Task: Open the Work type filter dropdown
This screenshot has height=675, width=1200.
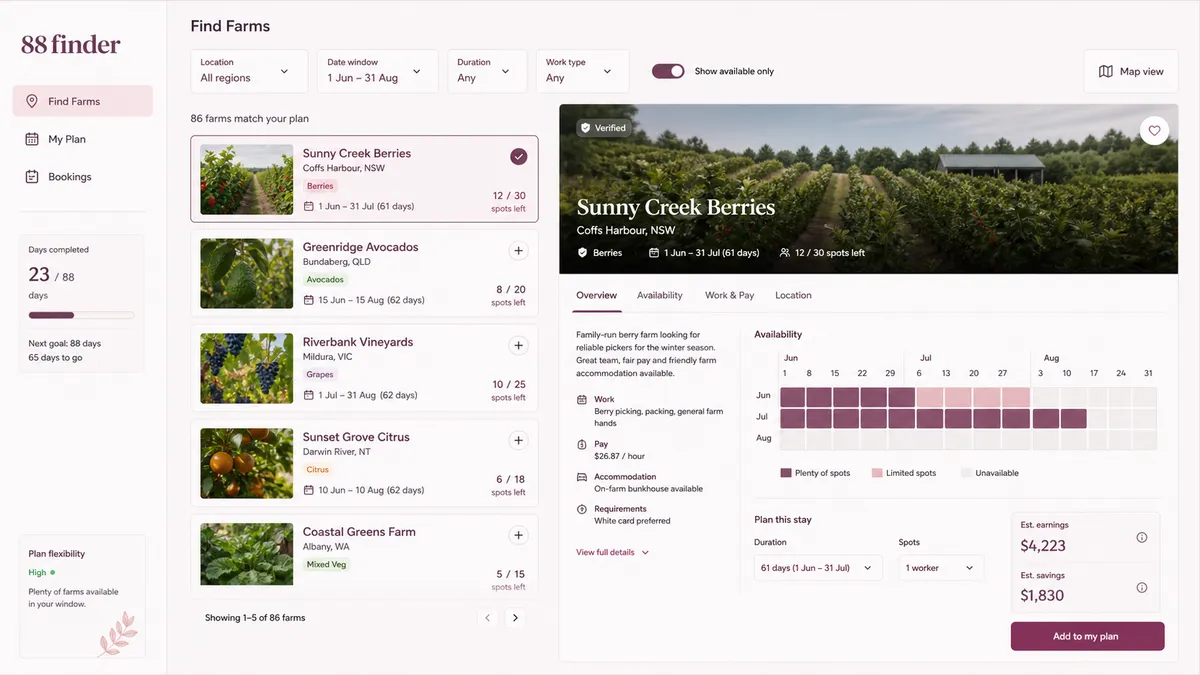Action: click(x=582, y=71)
